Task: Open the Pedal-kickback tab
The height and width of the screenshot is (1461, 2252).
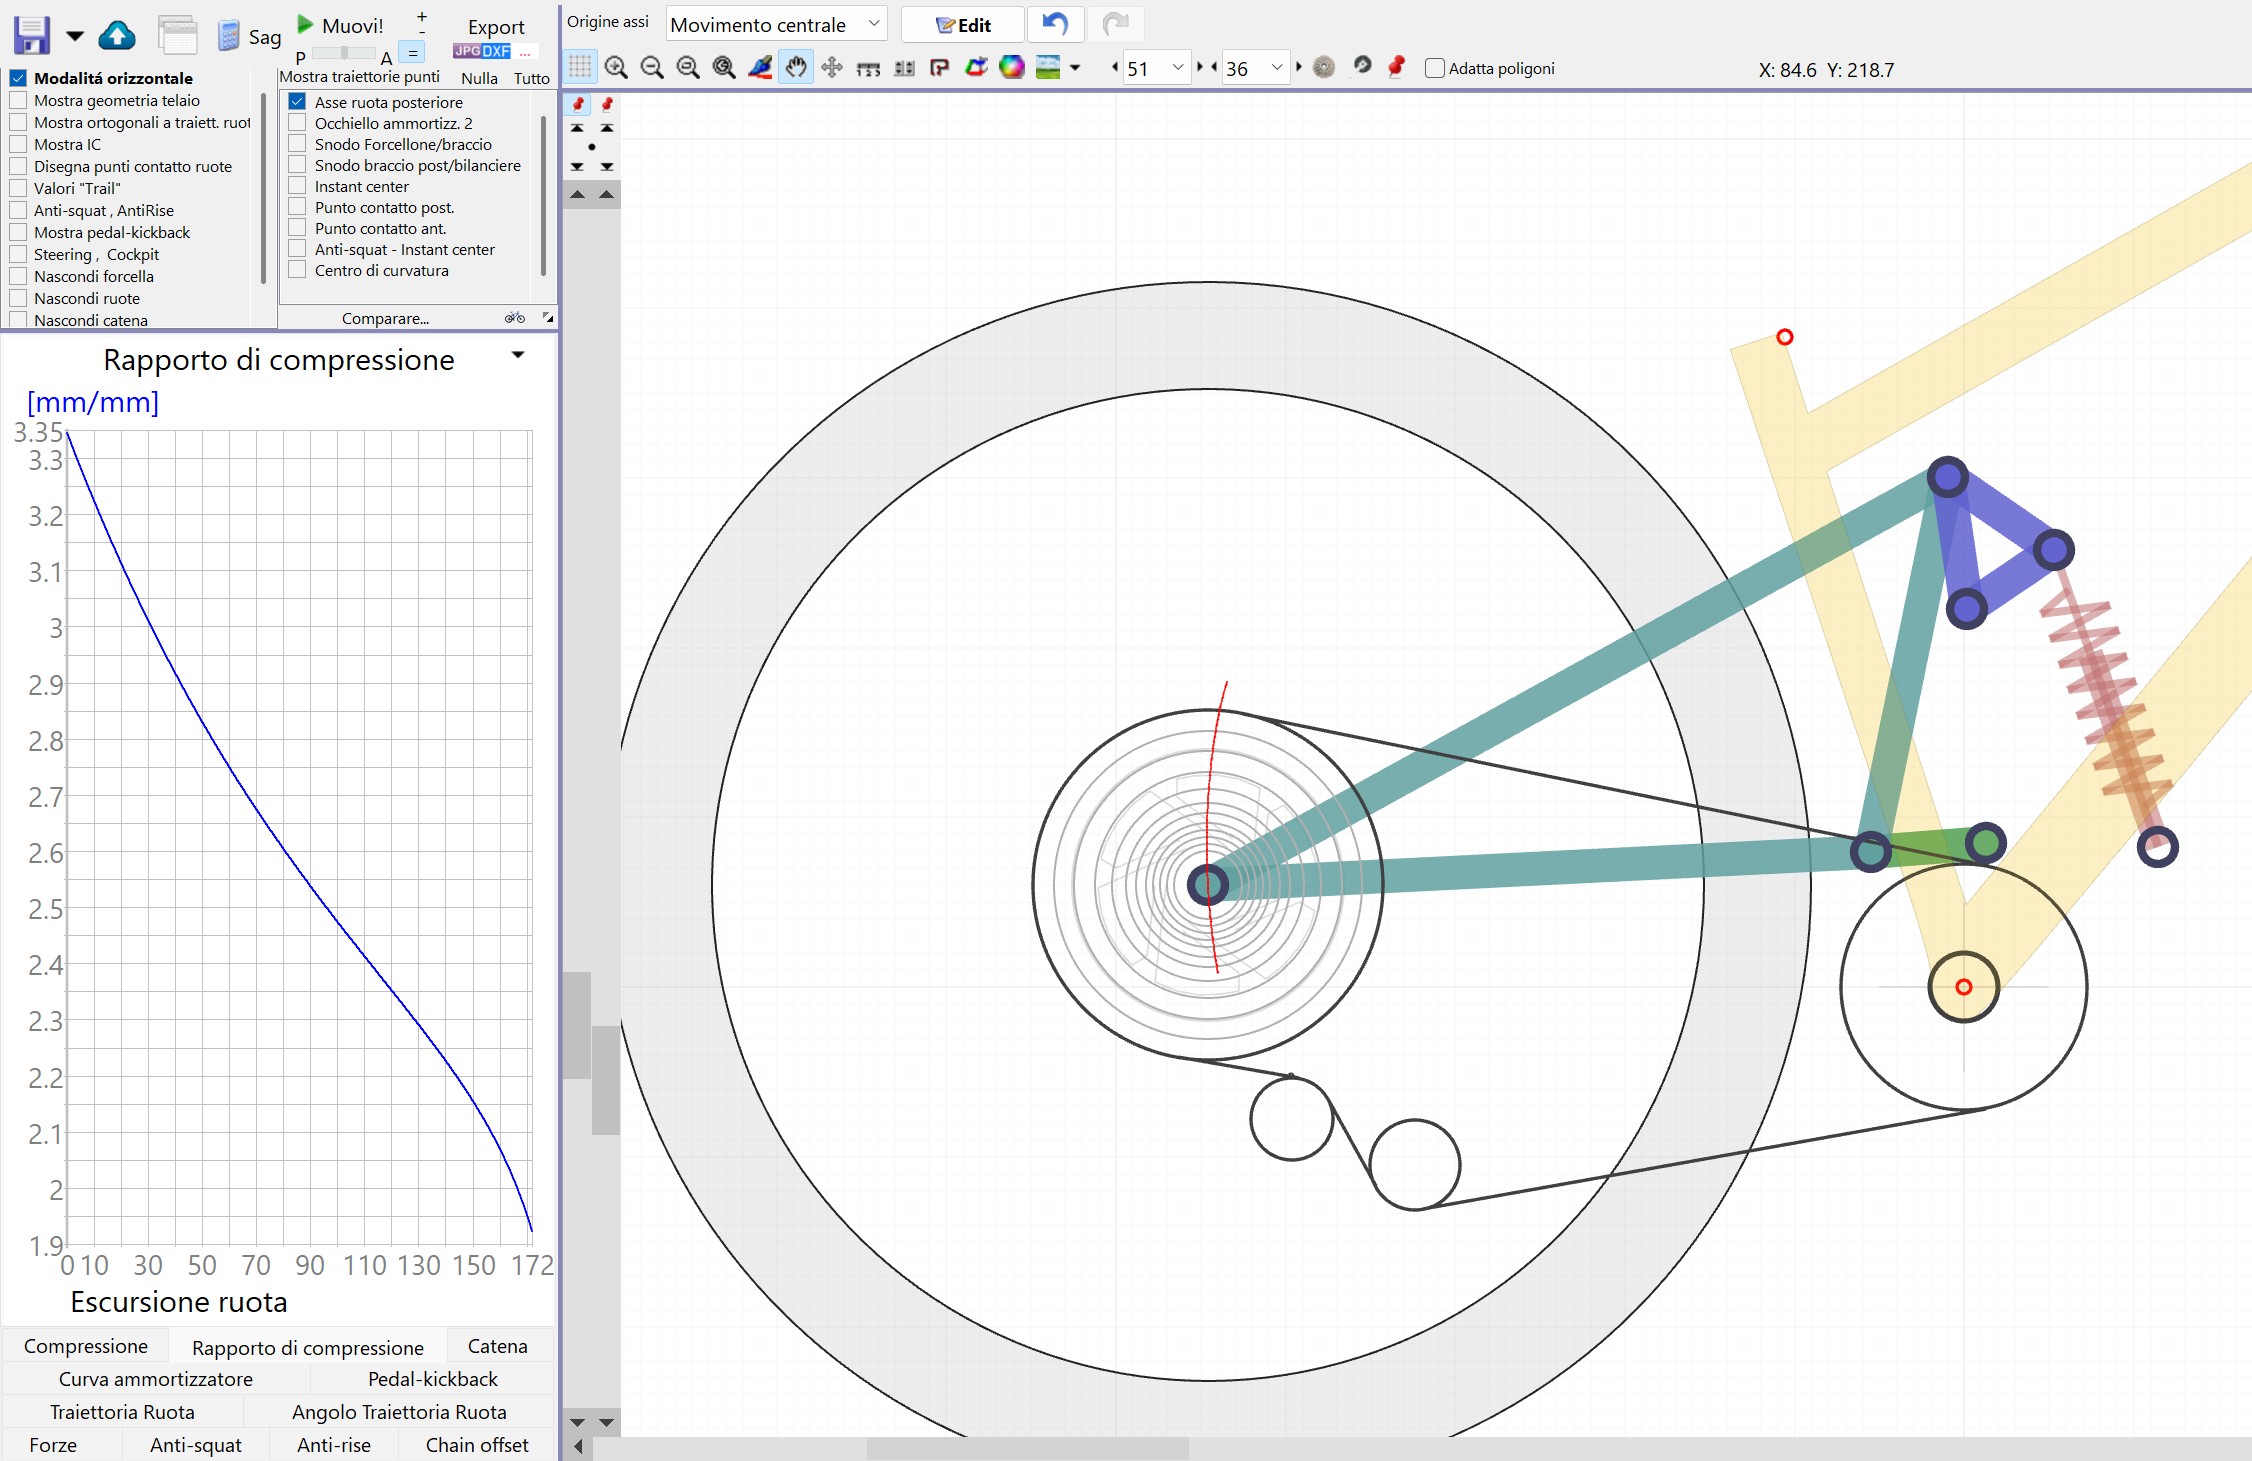Action: coord(432,1379)
